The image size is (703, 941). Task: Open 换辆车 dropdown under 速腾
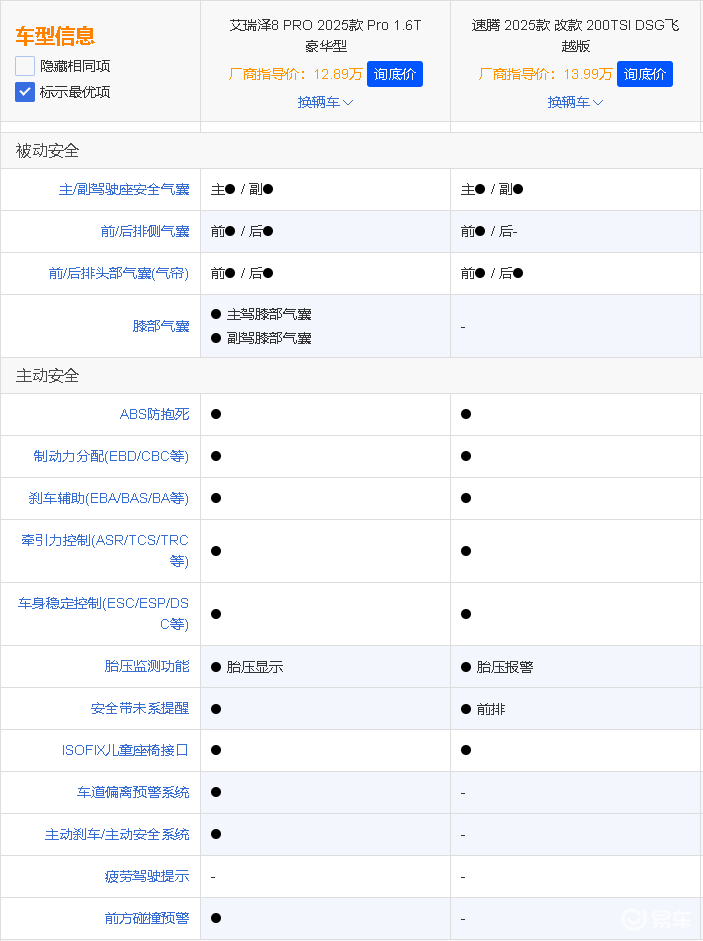click(x=575, y=102)
